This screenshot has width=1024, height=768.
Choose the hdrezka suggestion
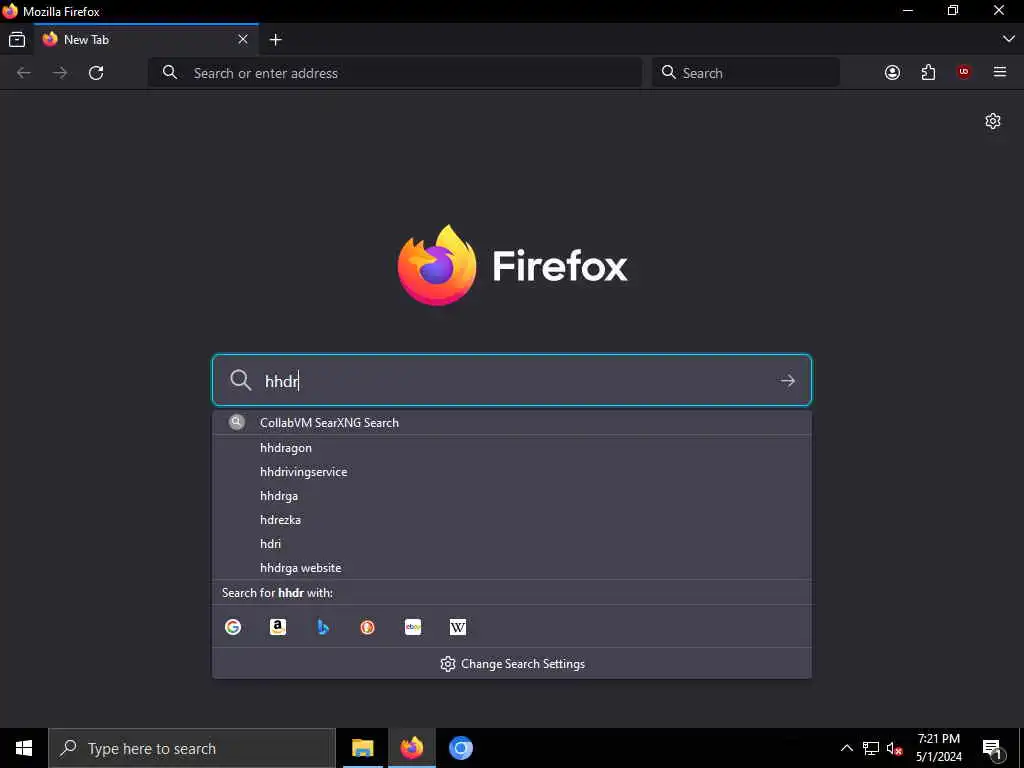[x=512, y=520]
